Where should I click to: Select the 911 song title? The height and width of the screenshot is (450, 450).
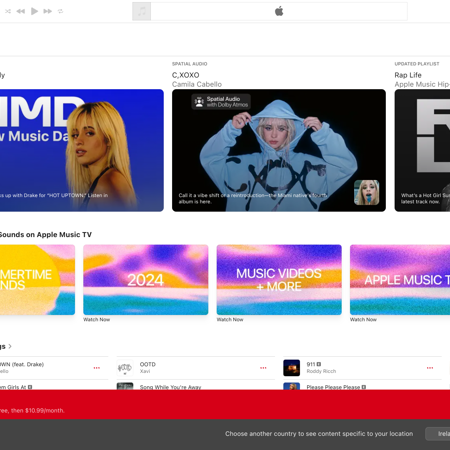(x=311, y=364)
